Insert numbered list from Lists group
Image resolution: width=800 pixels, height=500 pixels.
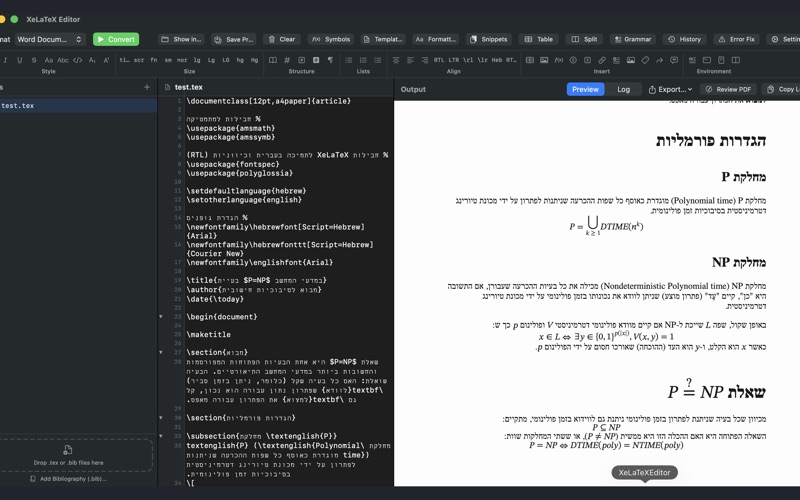pyautogui.click(x=363, y=60)
